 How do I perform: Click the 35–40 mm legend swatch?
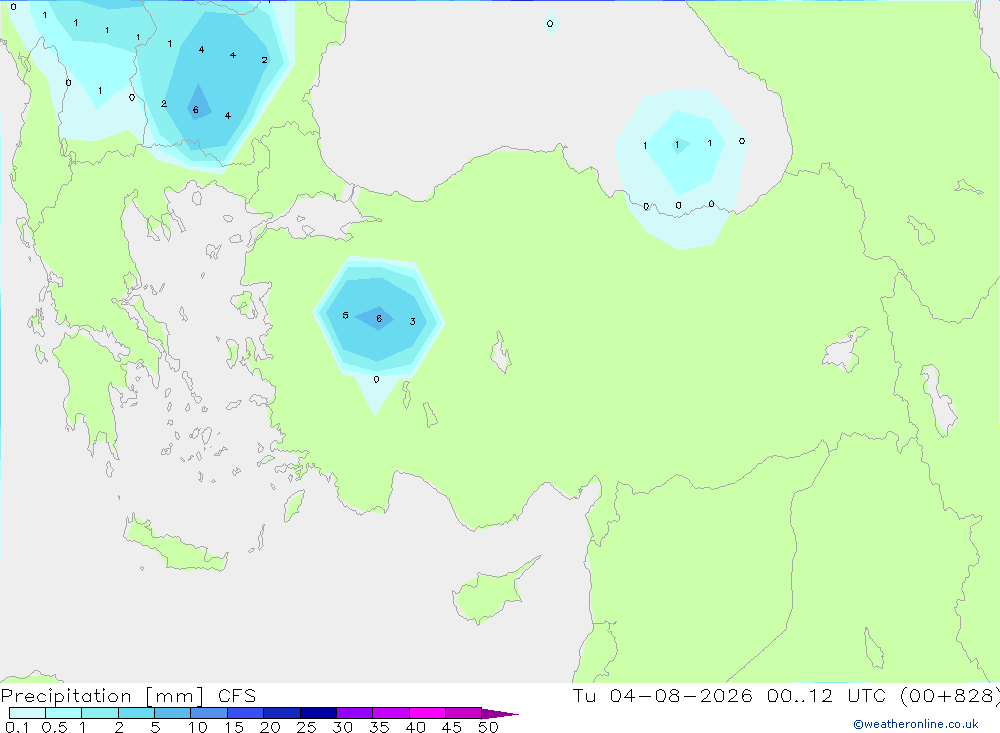tap(390, 713)
